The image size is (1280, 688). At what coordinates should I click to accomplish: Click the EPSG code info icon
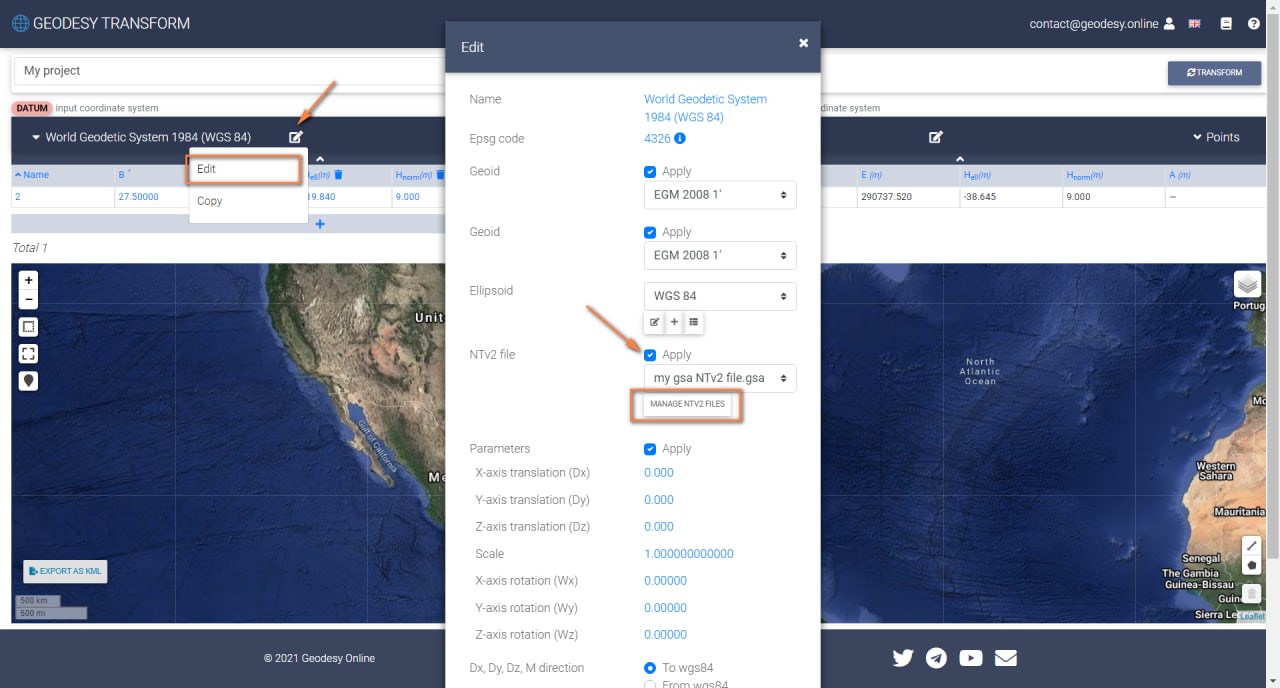click(x=680, y=139)
